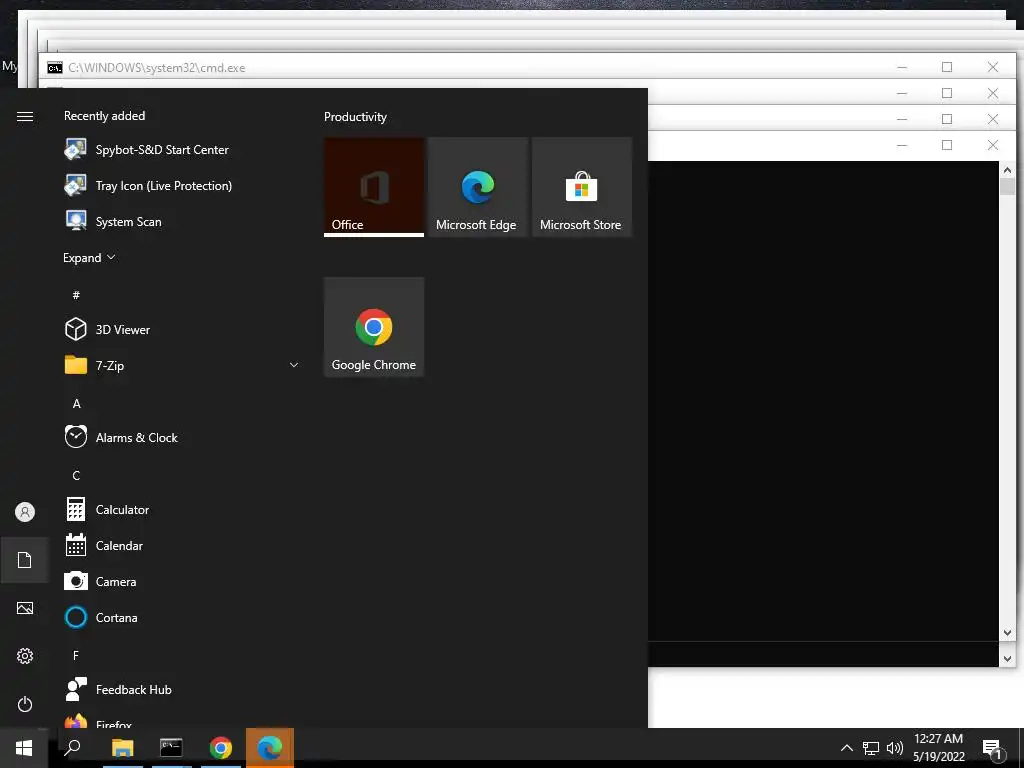Jump to the # letter index

point(76,295)
